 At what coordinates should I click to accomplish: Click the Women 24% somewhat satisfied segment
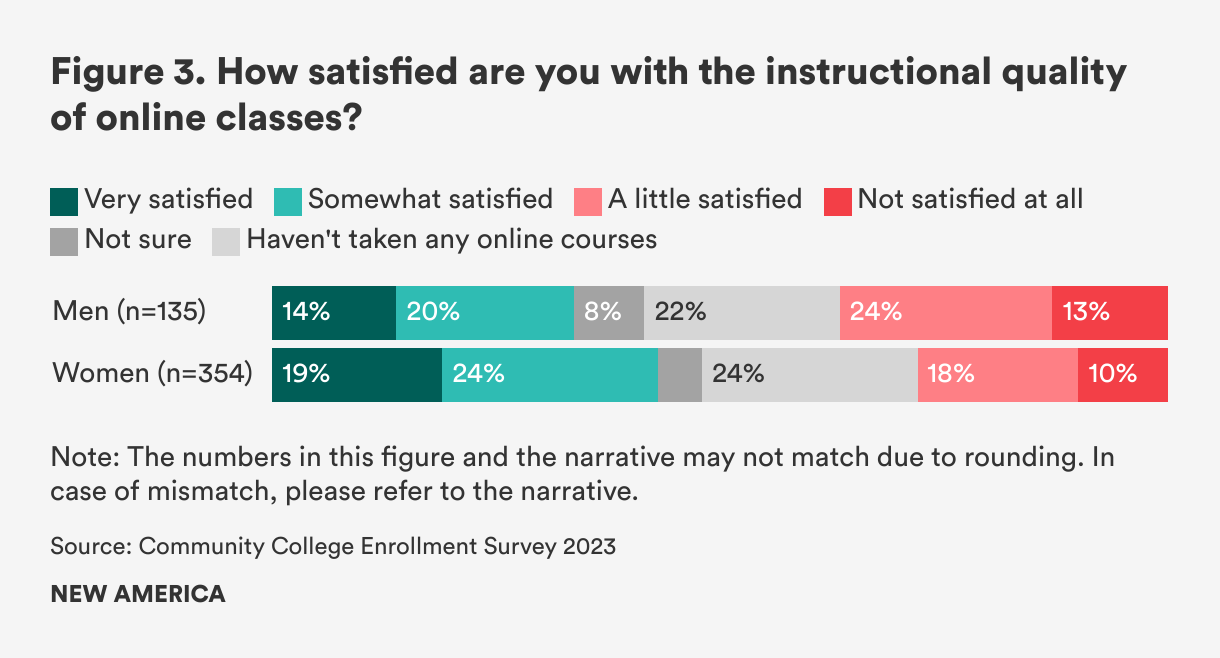[549, 374]
